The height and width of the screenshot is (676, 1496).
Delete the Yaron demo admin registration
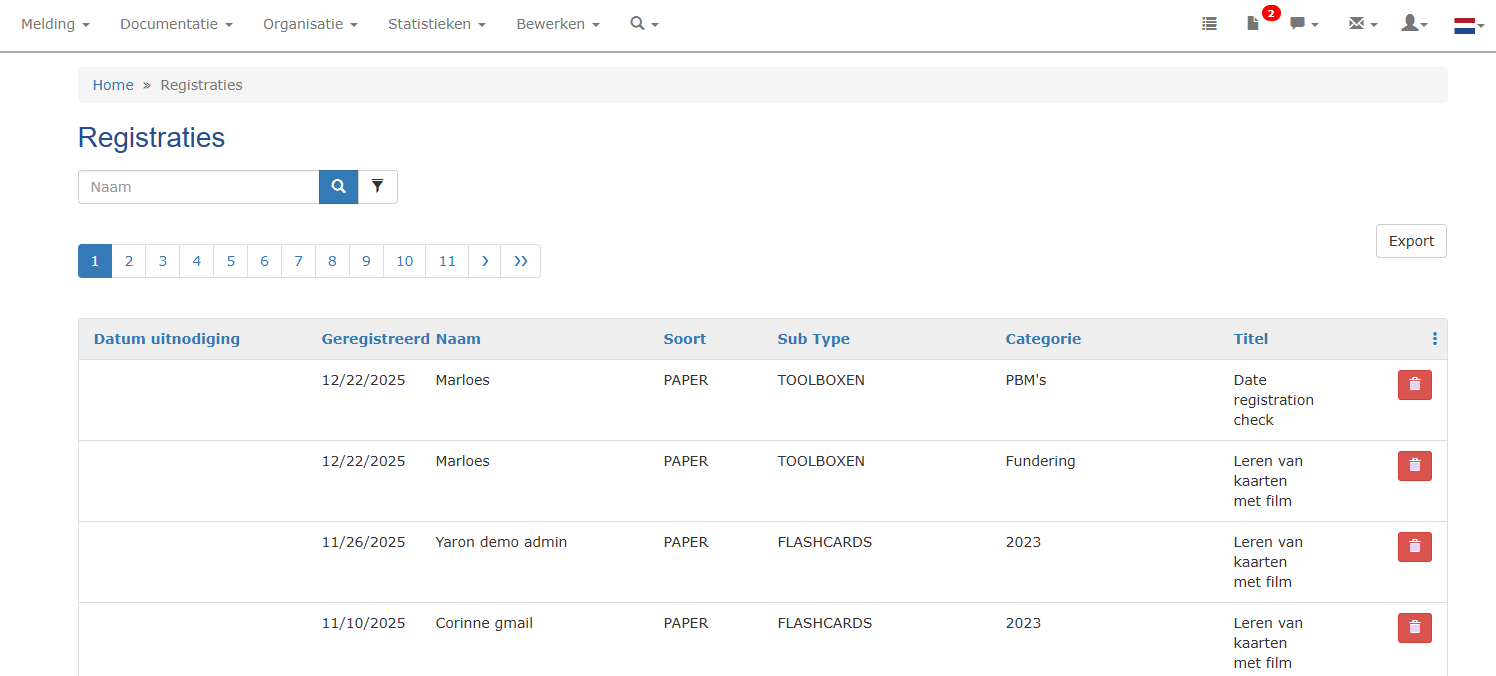pos(1414,547)
